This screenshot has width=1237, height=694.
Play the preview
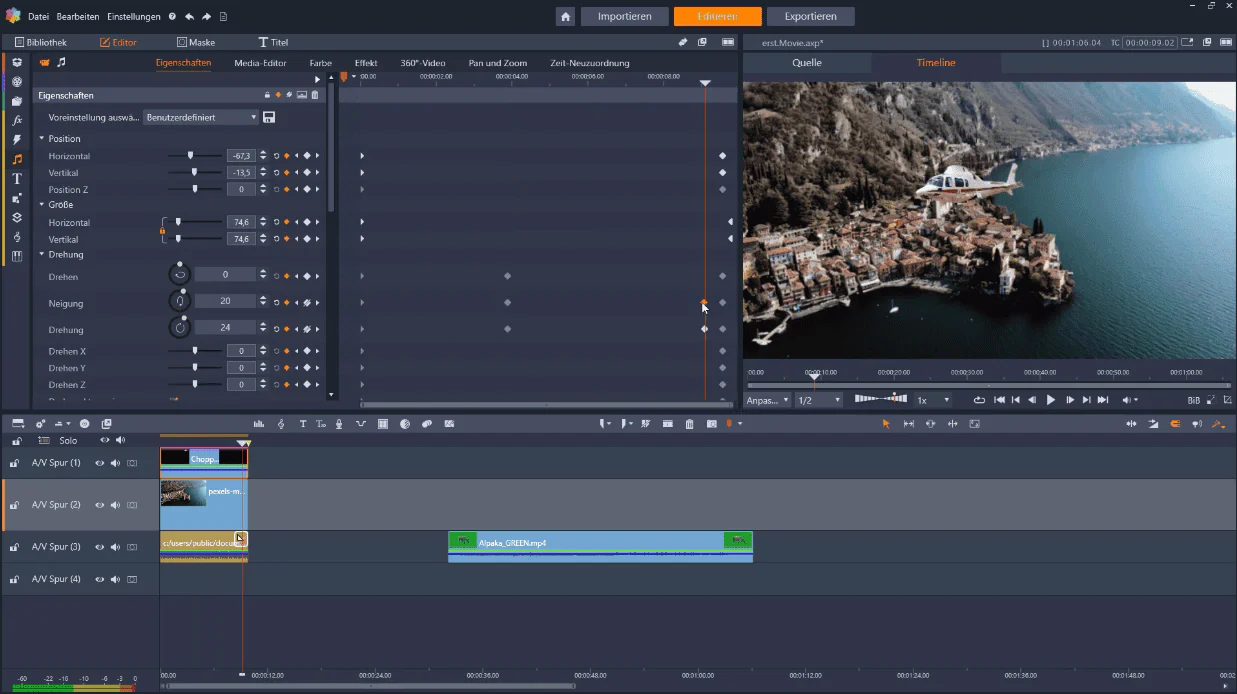coord(1050,400)
